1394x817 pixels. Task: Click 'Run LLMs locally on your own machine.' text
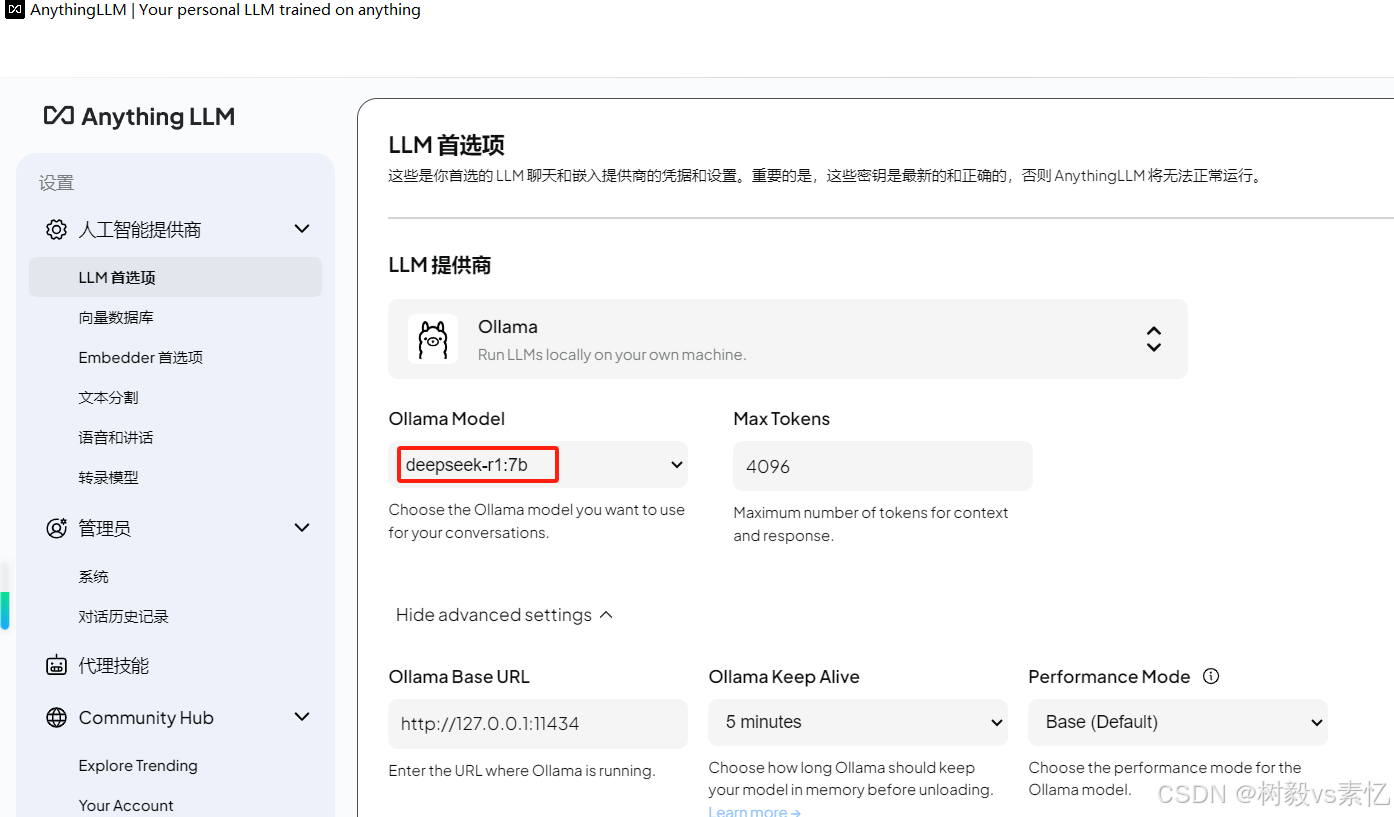click(x=612, y=355)
